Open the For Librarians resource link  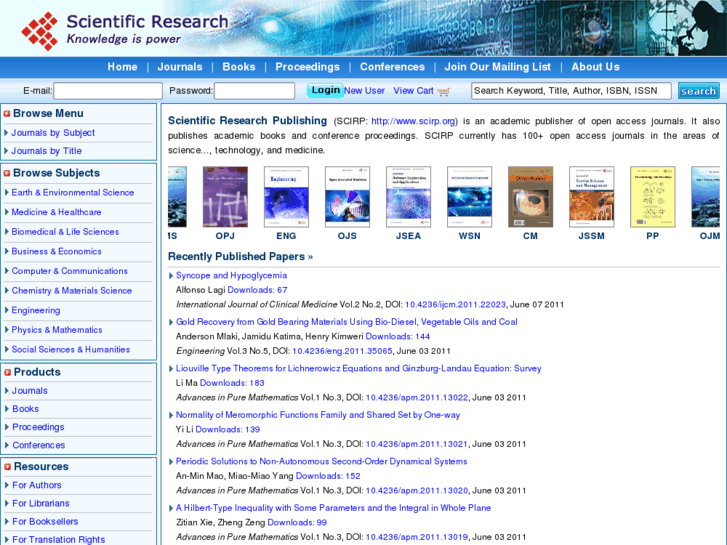[40, 503]
